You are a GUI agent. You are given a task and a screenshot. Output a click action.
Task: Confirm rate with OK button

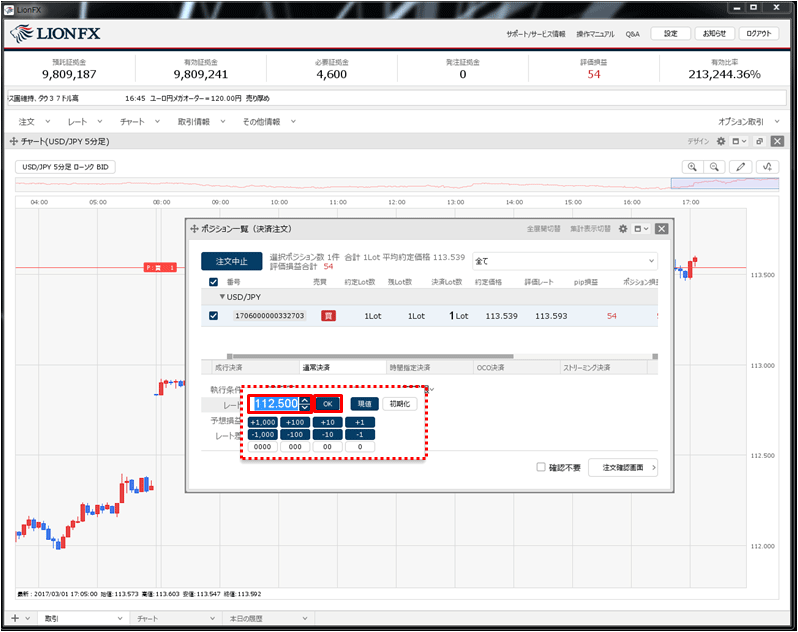pyautogui.click(x=328, y=404)
